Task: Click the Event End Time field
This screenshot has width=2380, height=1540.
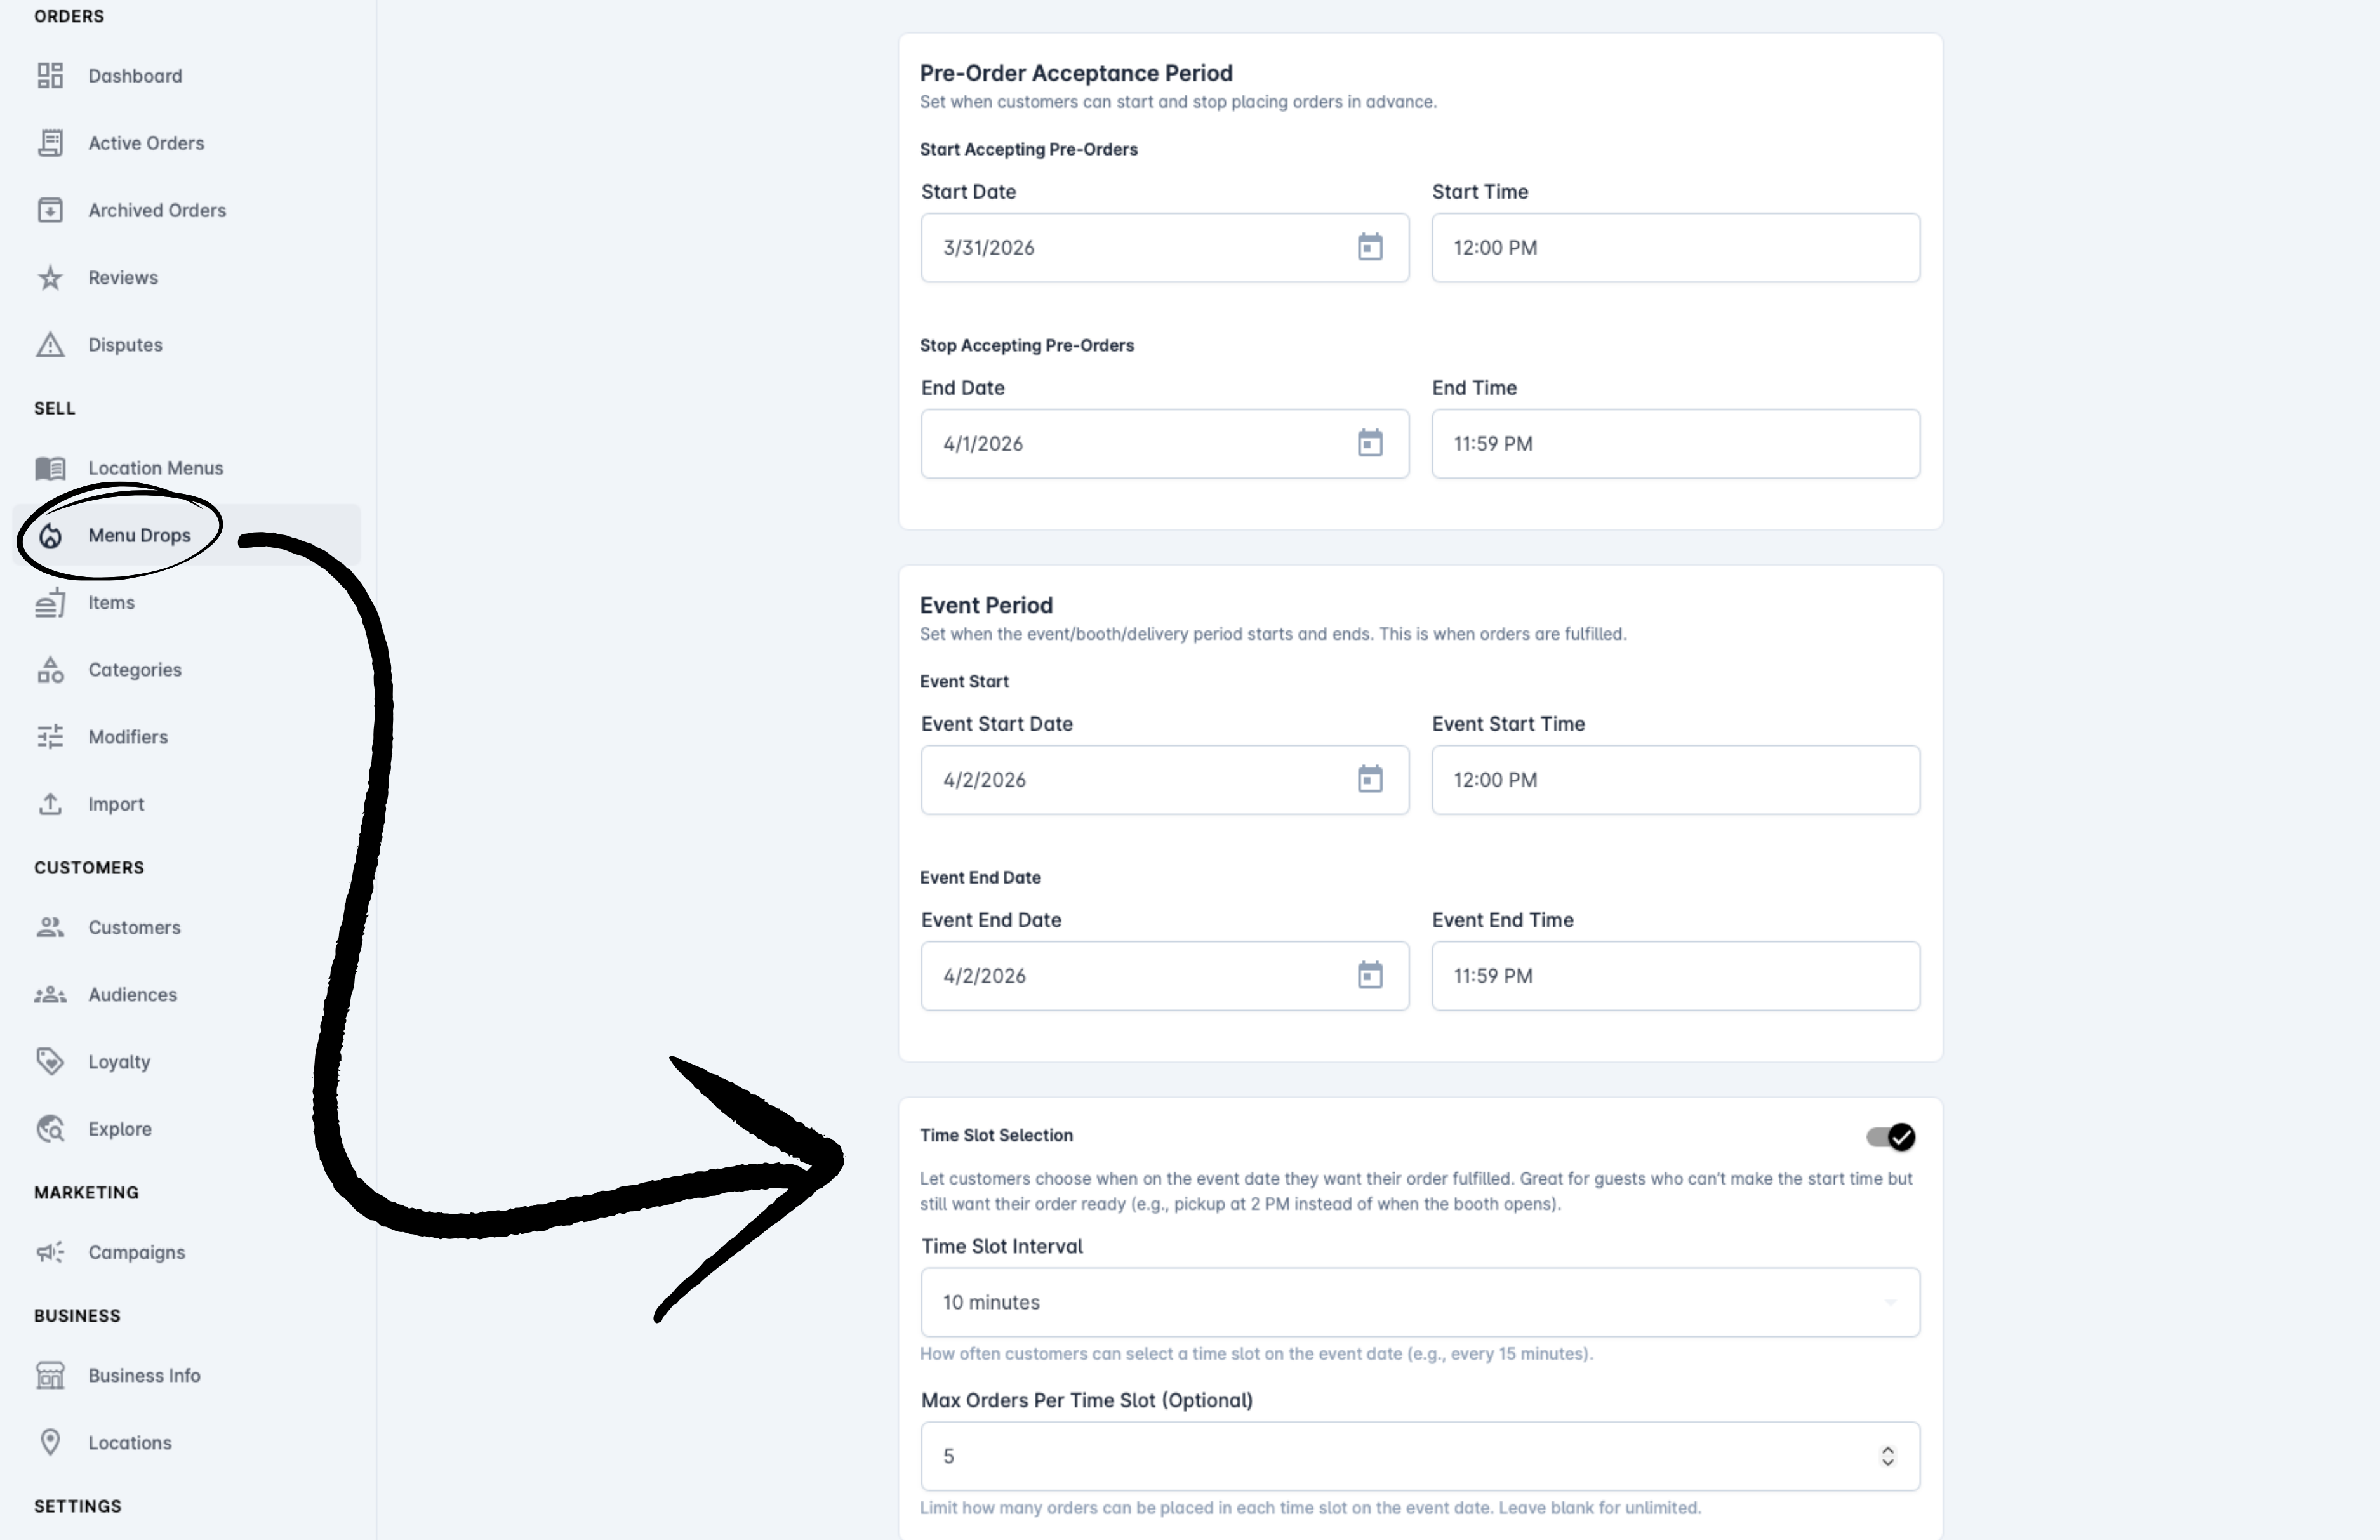Action: coord(1675,975)
